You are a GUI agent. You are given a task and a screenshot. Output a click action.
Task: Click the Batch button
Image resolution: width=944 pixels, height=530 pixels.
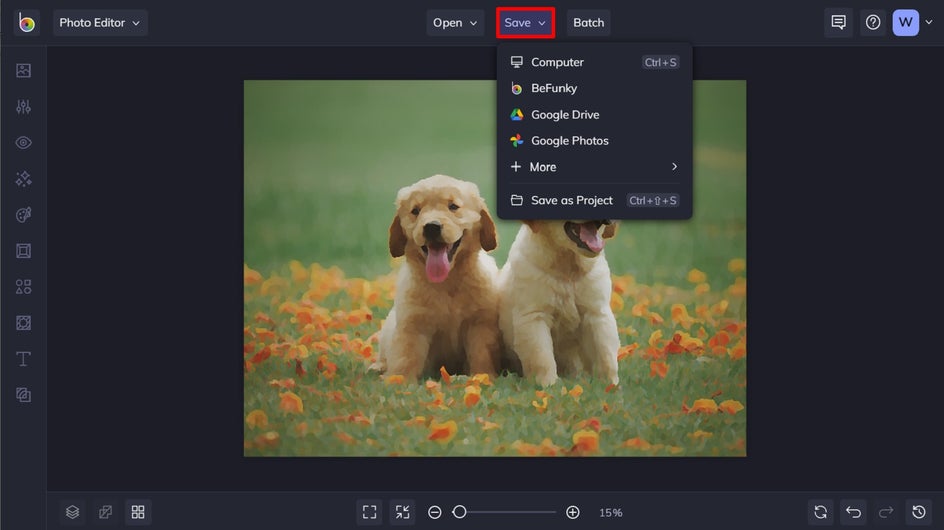(x=588, y=23)
